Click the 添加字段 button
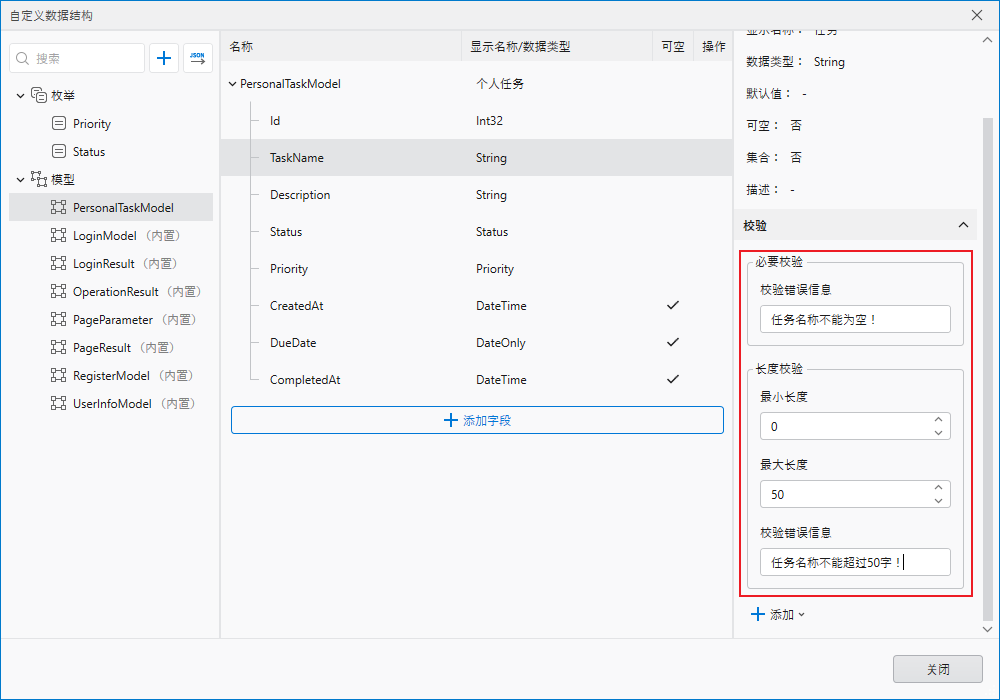1000x700 pixels. click(477, 421)
